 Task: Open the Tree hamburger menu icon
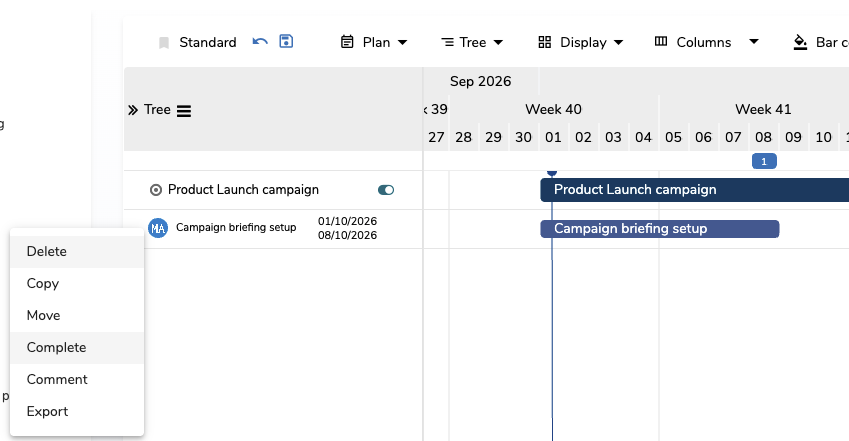click(184, 111)
